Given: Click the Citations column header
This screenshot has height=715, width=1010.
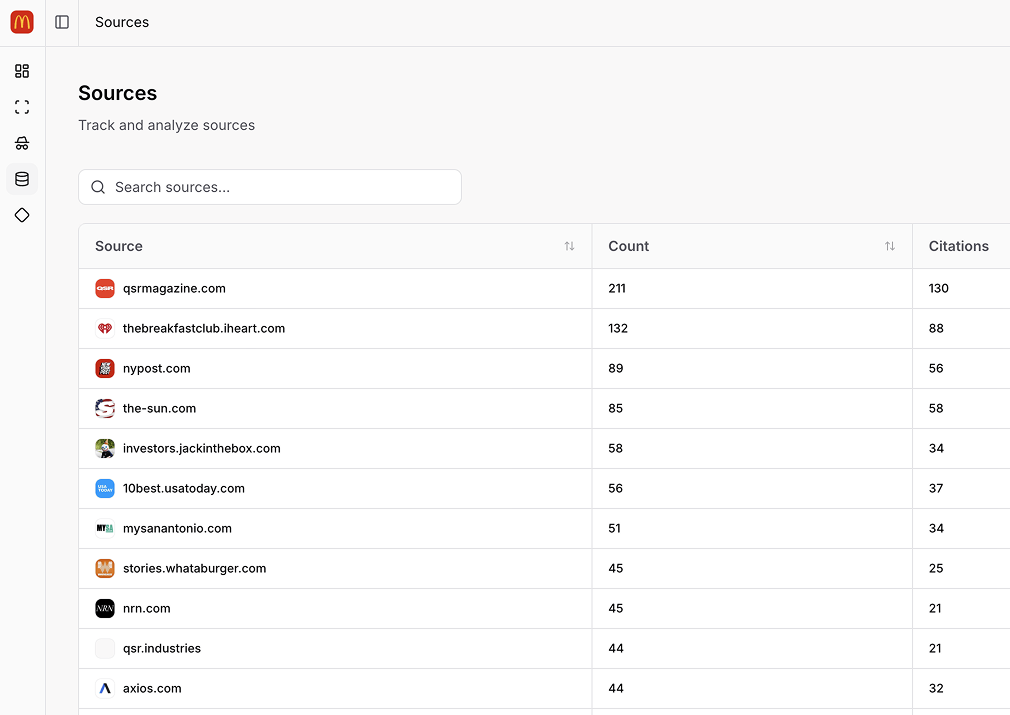Looking at the screenshot, I should coord(958,246).
